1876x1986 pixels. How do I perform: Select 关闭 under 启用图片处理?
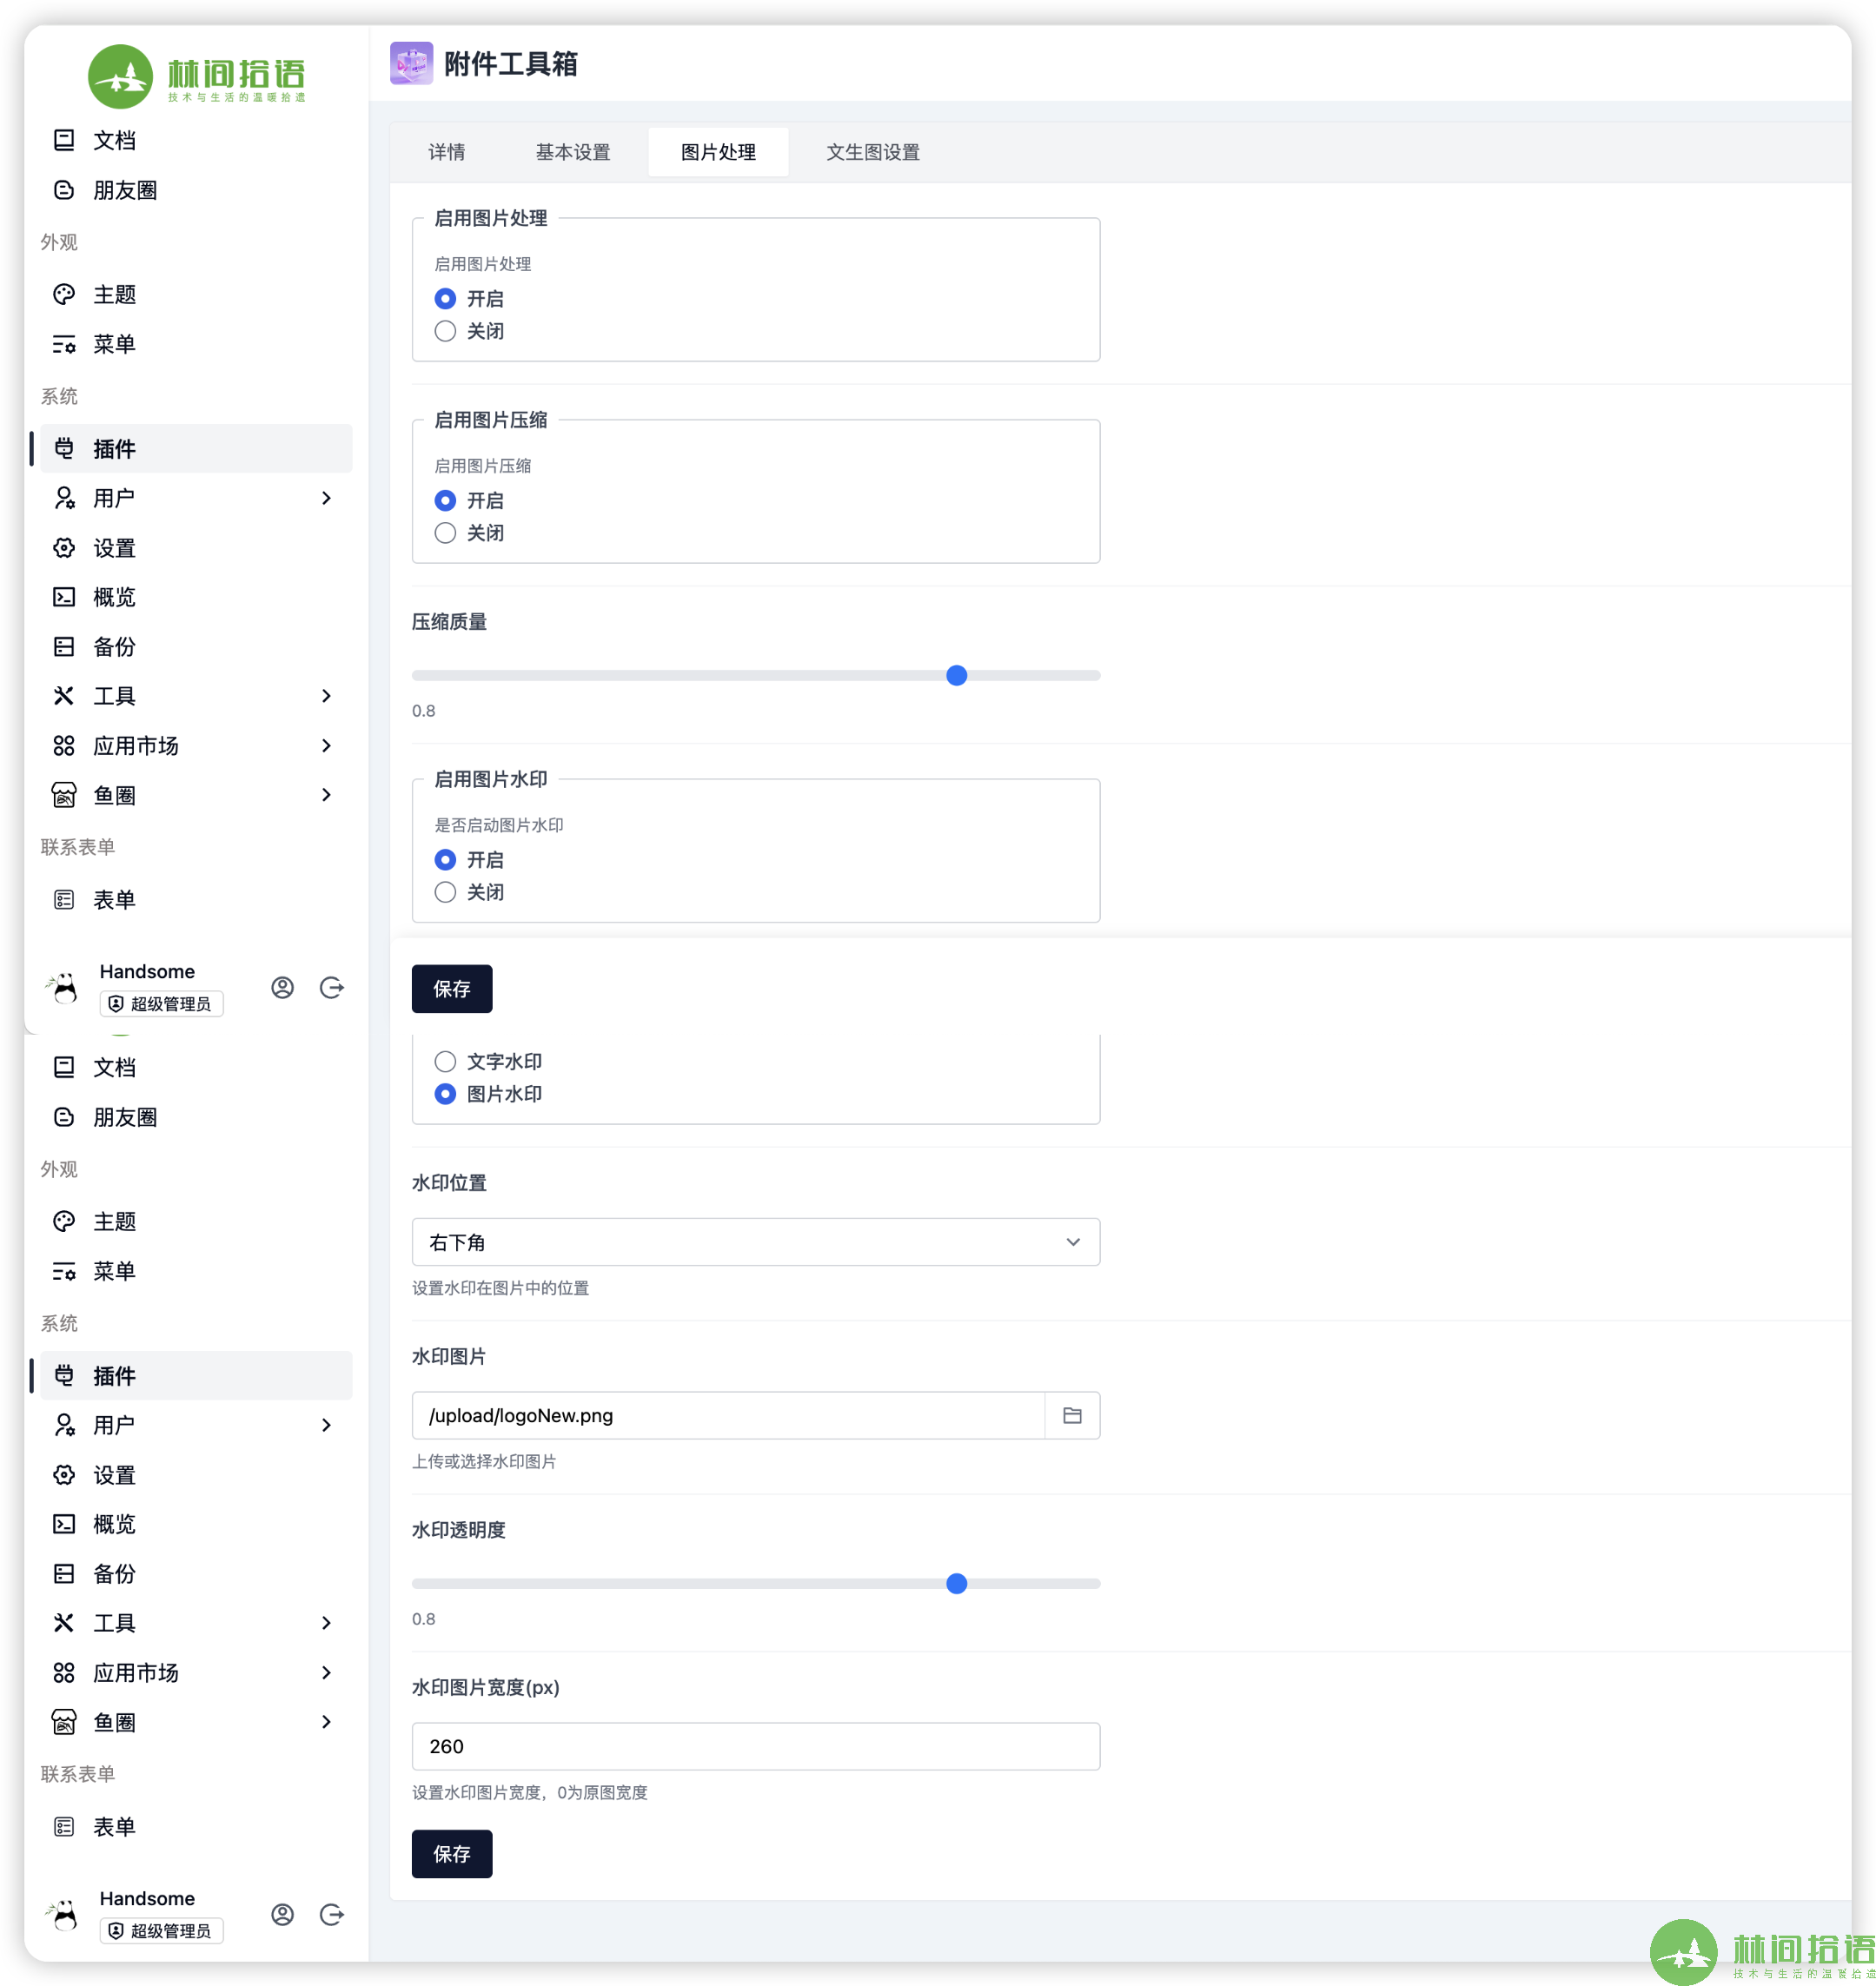coord(445,331)
